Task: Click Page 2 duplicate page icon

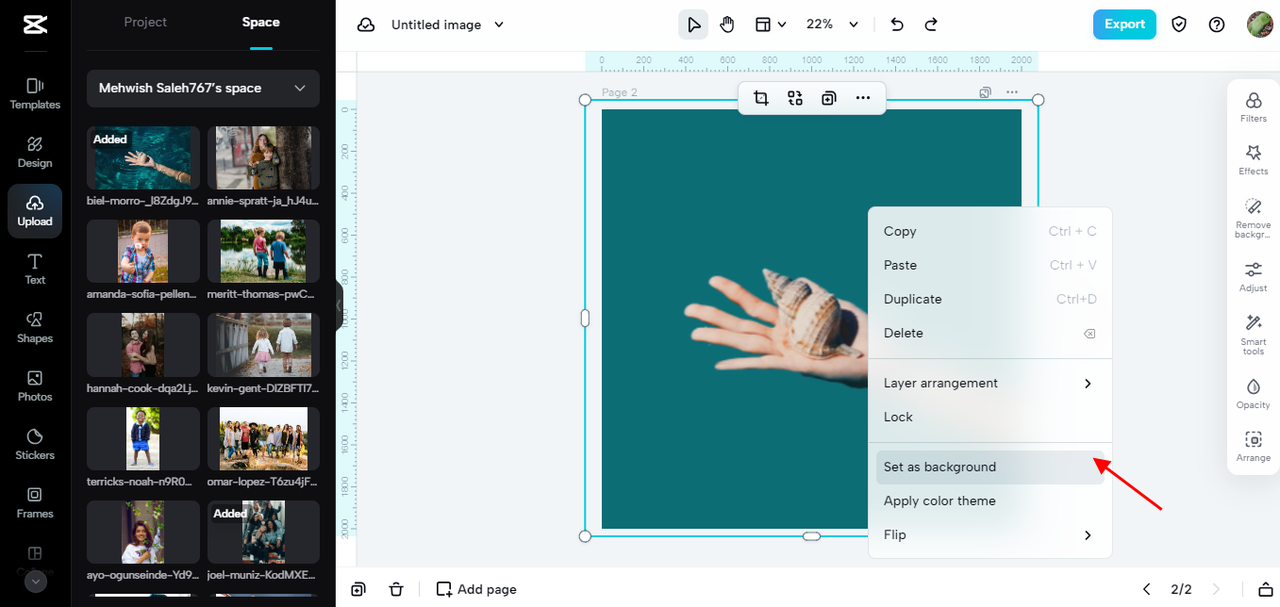Action: pos(985,92)
